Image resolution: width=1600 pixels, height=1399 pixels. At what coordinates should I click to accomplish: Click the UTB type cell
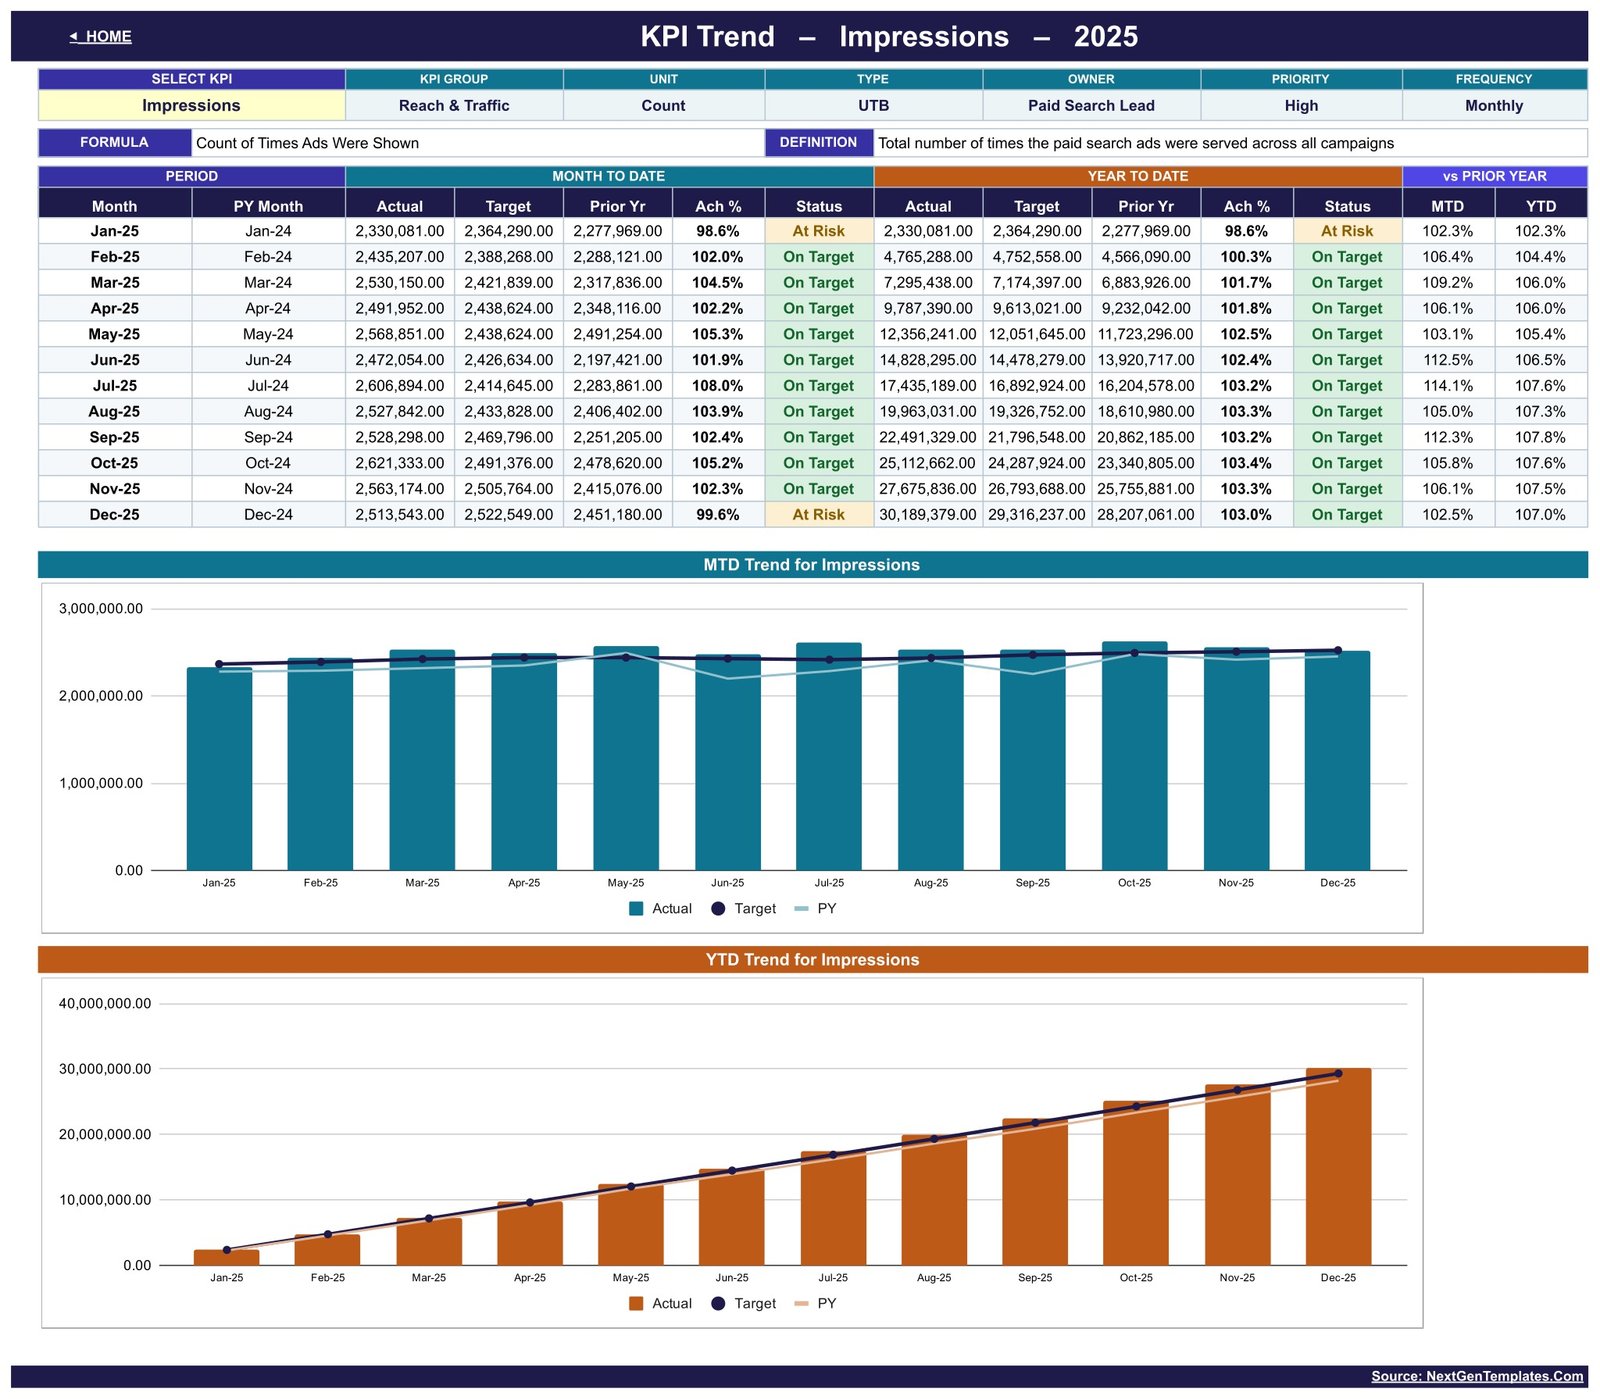pos(873,105)
